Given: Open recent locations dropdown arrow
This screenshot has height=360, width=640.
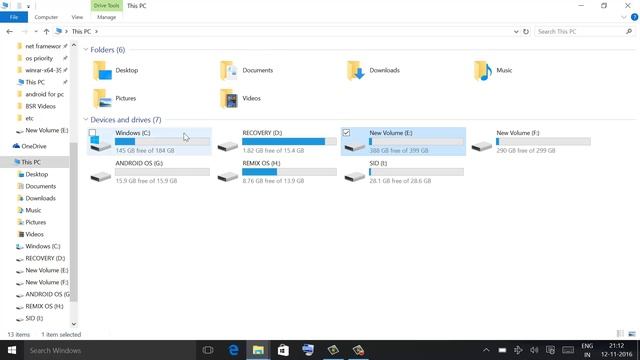Looking at the screenshot, I should [36, 31].
